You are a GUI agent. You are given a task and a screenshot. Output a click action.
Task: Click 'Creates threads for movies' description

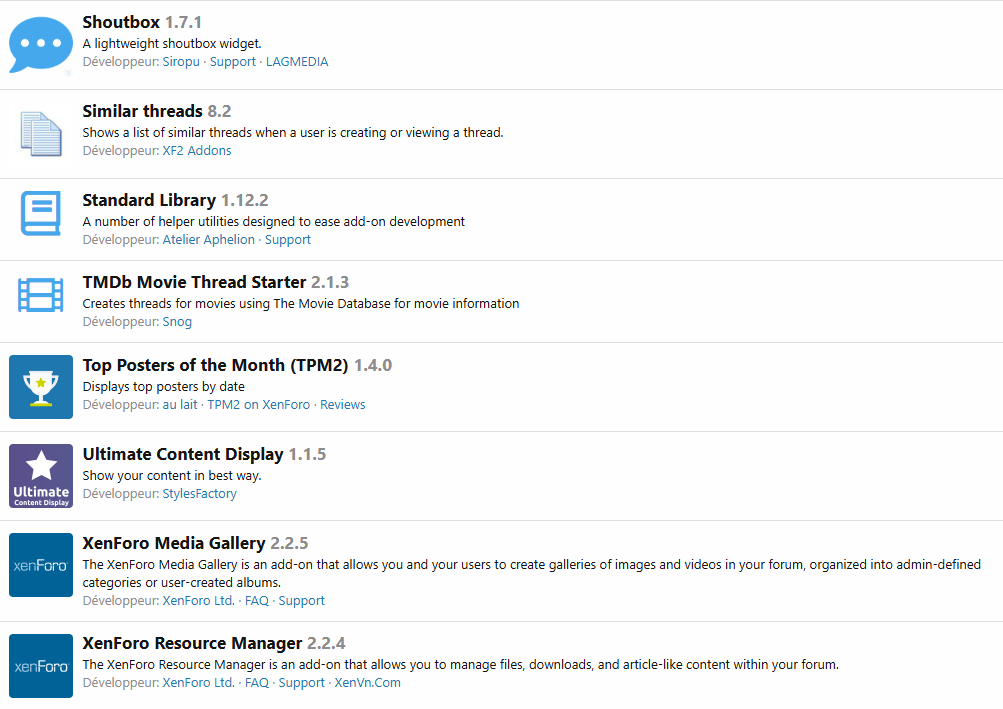pyautogui.click(x=301, y=303)
